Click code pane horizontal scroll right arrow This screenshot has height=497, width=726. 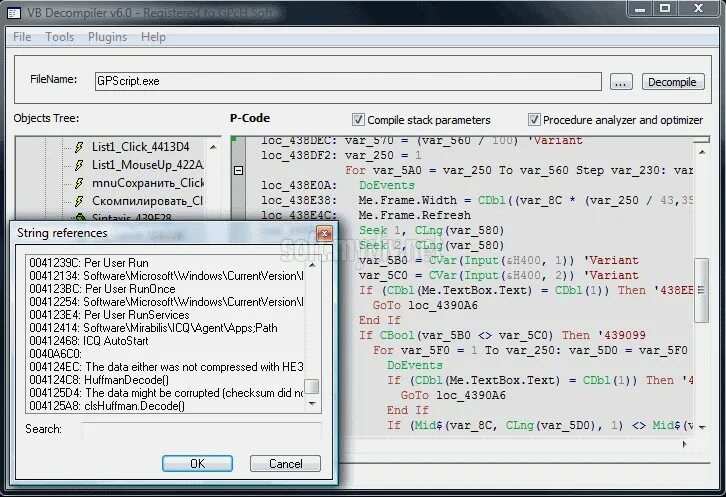click(x=685, y=444)
